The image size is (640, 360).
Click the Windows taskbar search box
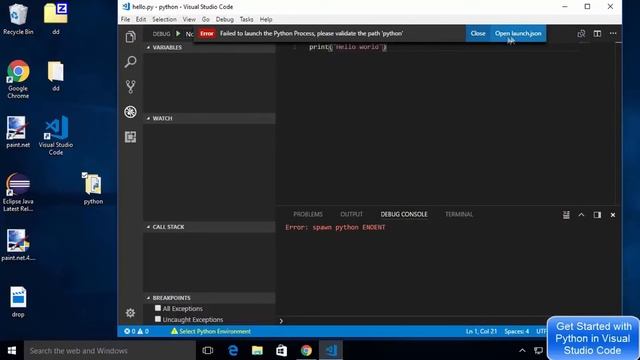pyautogui.click(x=110, y=350)
